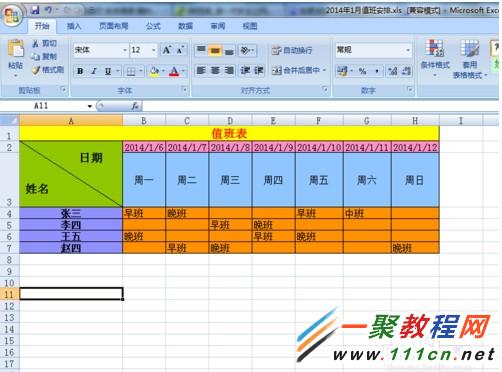
Task: Align text right
Action: tap(229, 70)
